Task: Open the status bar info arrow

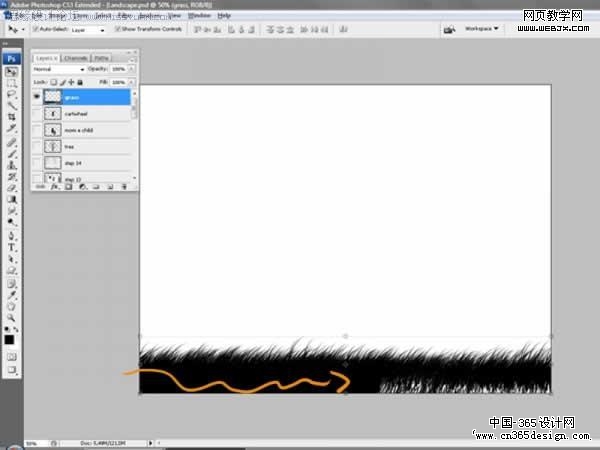Action: tap(150, 443)
